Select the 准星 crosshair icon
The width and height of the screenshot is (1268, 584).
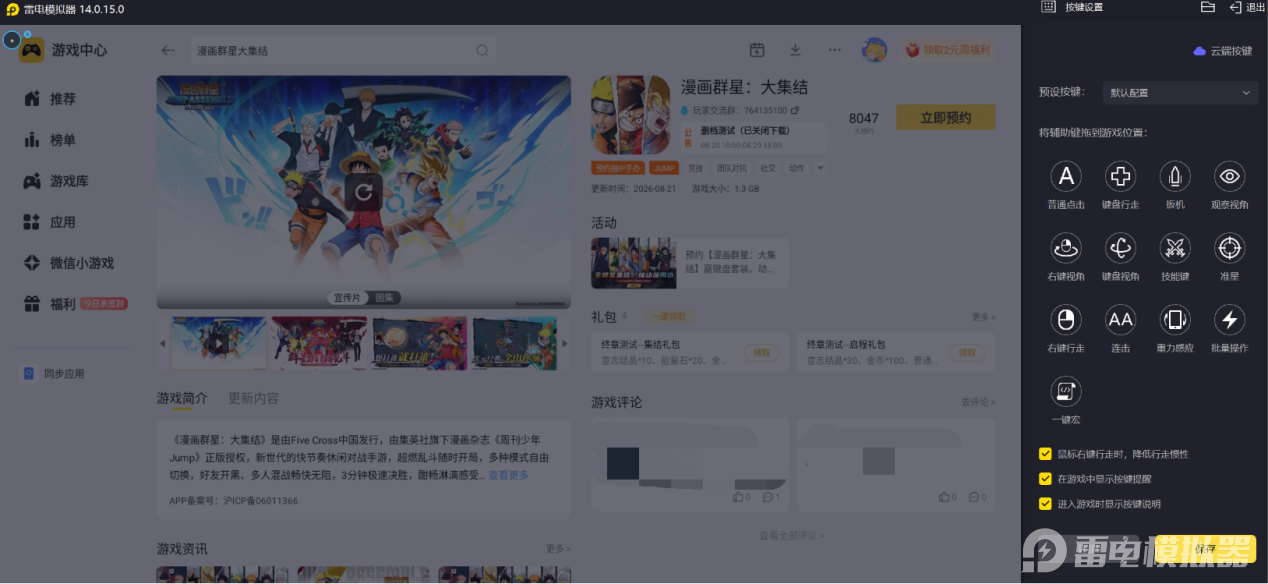coord(1229,248)
